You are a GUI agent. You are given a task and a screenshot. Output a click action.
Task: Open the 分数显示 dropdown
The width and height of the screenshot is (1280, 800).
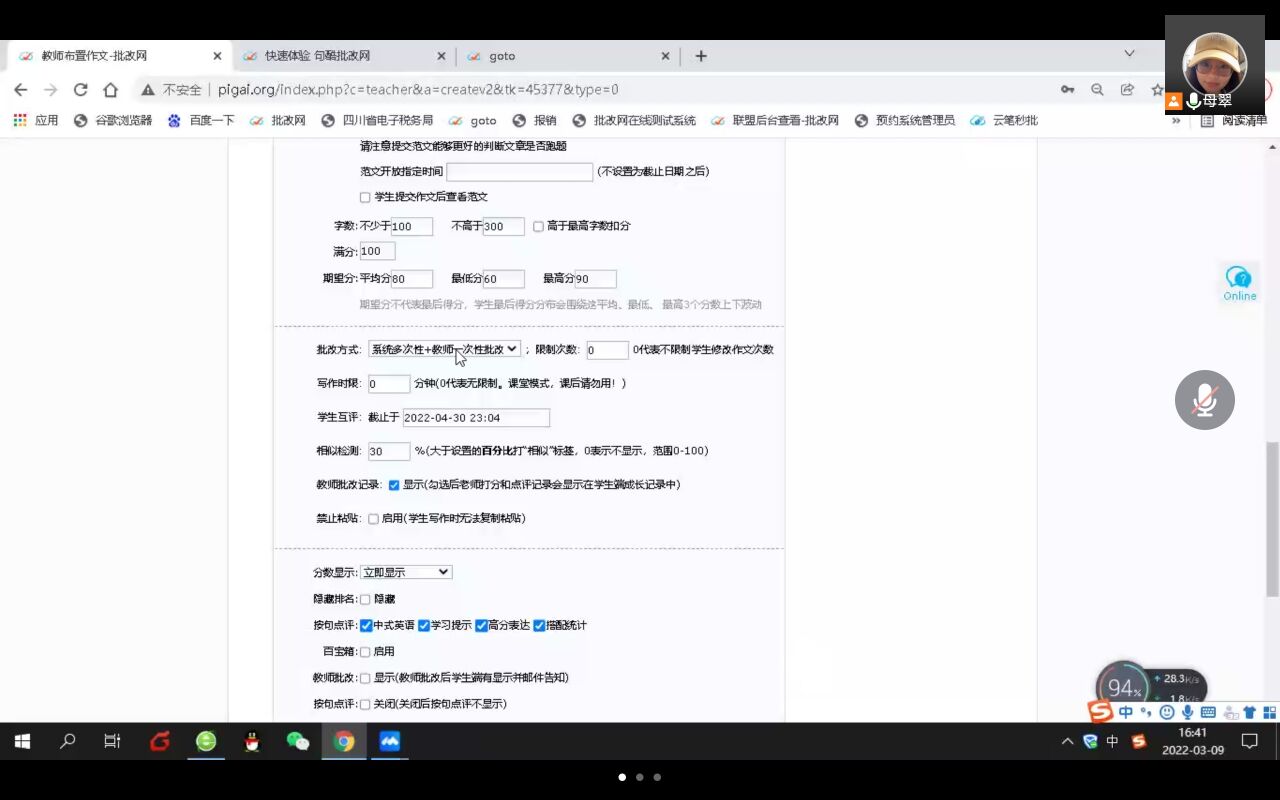pyautogui.click(x=406, y=572)
